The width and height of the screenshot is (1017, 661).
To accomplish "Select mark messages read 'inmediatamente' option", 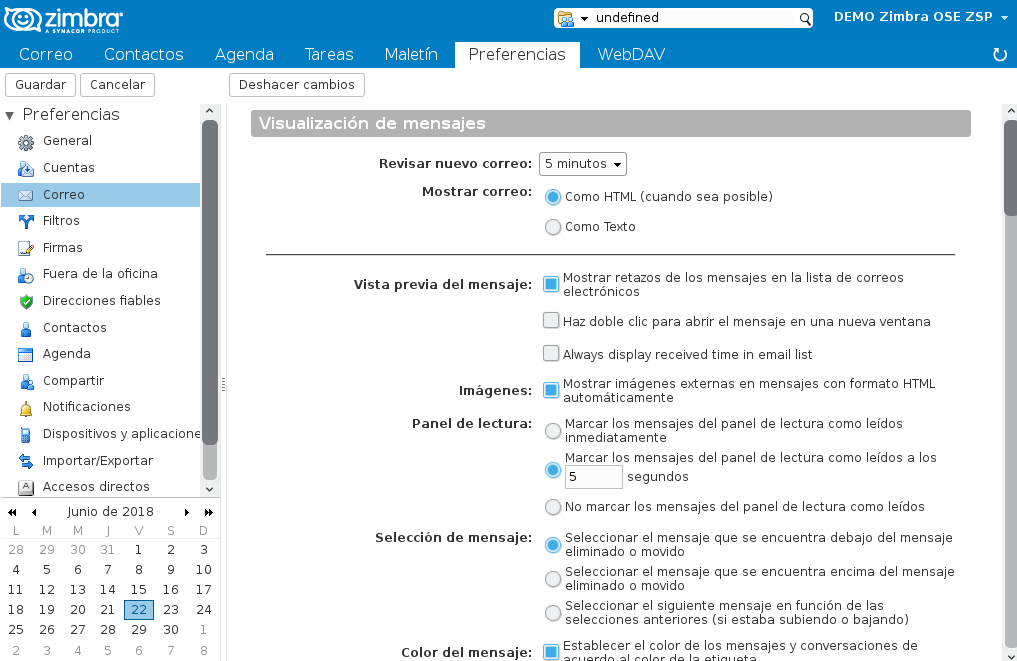I will (x=553, y=431).
